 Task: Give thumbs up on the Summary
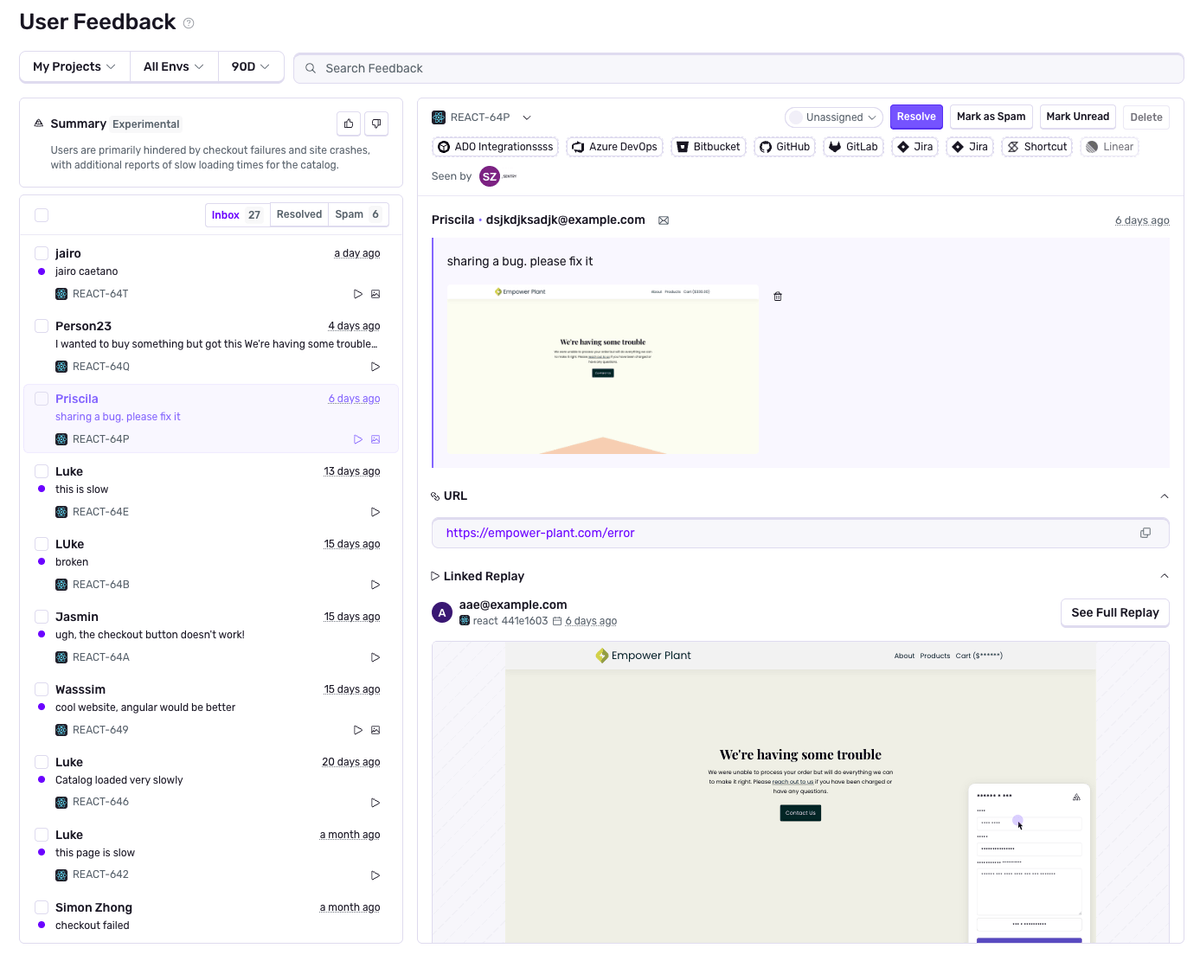click(347, 122)
